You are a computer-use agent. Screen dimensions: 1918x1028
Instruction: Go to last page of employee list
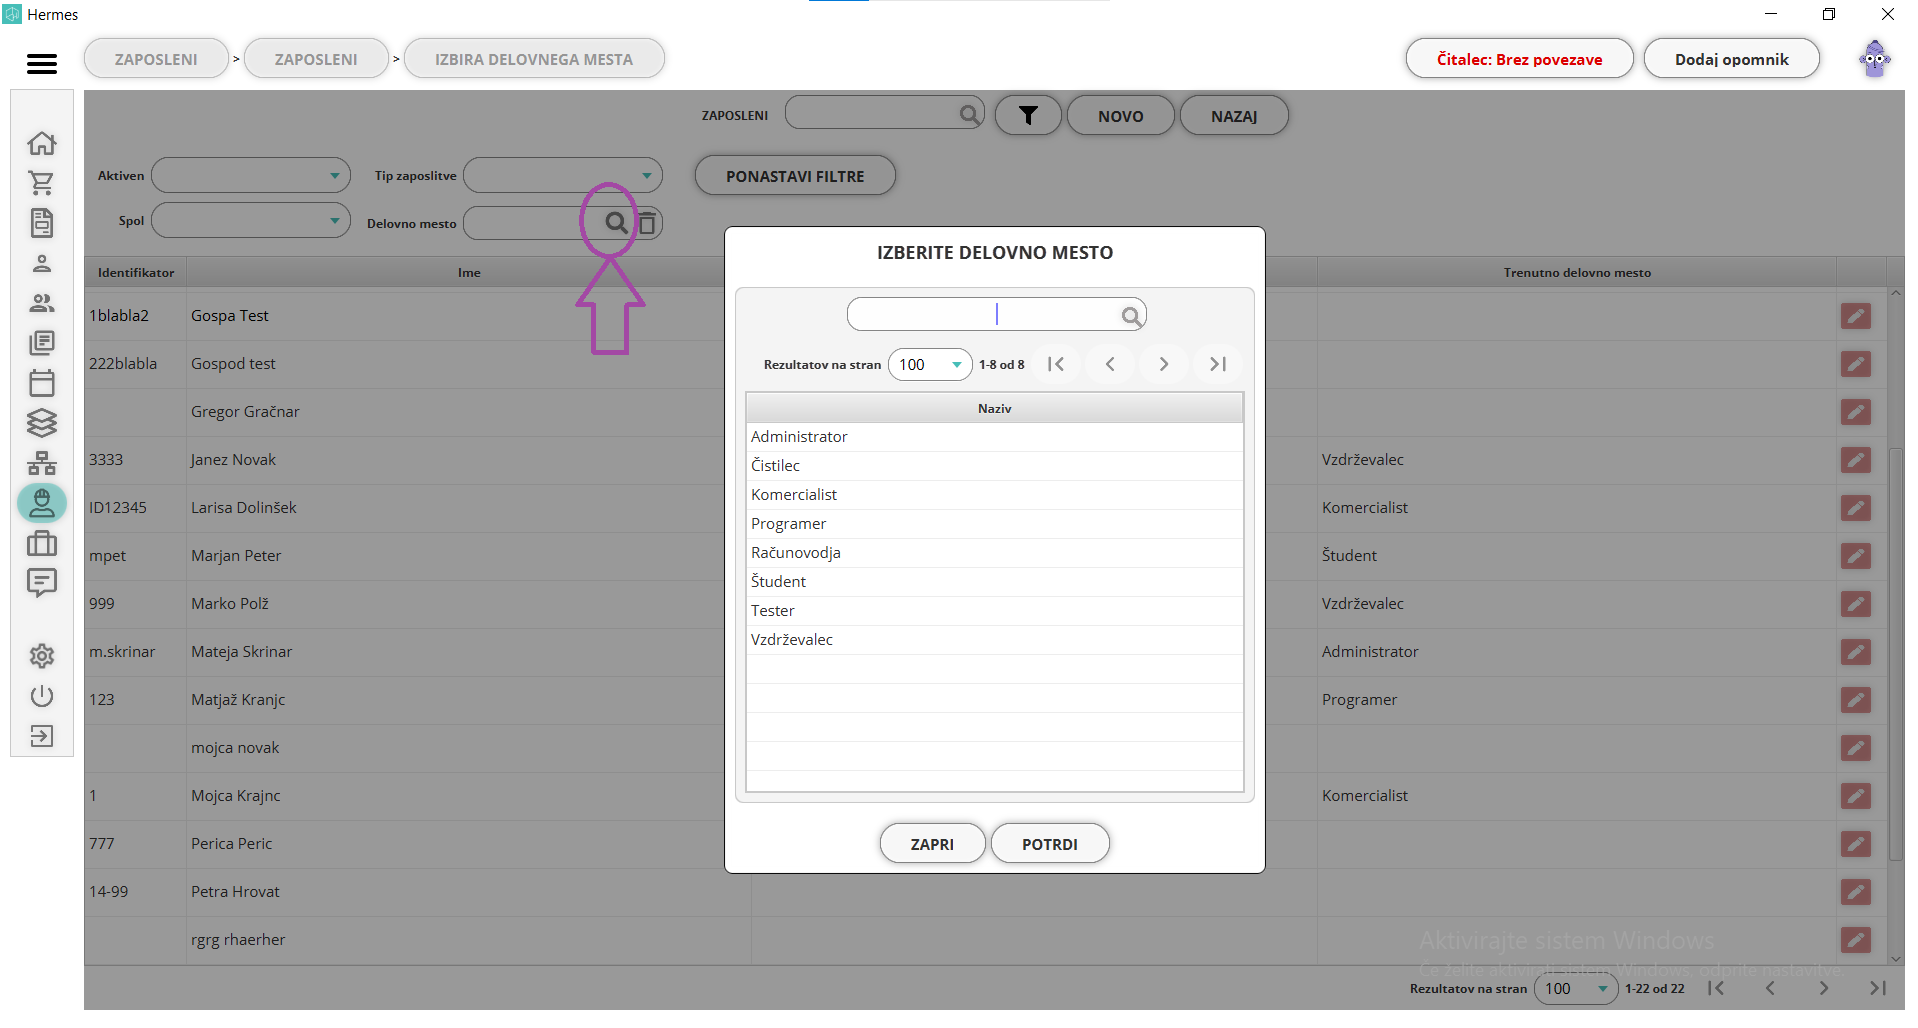(1878, 988)
